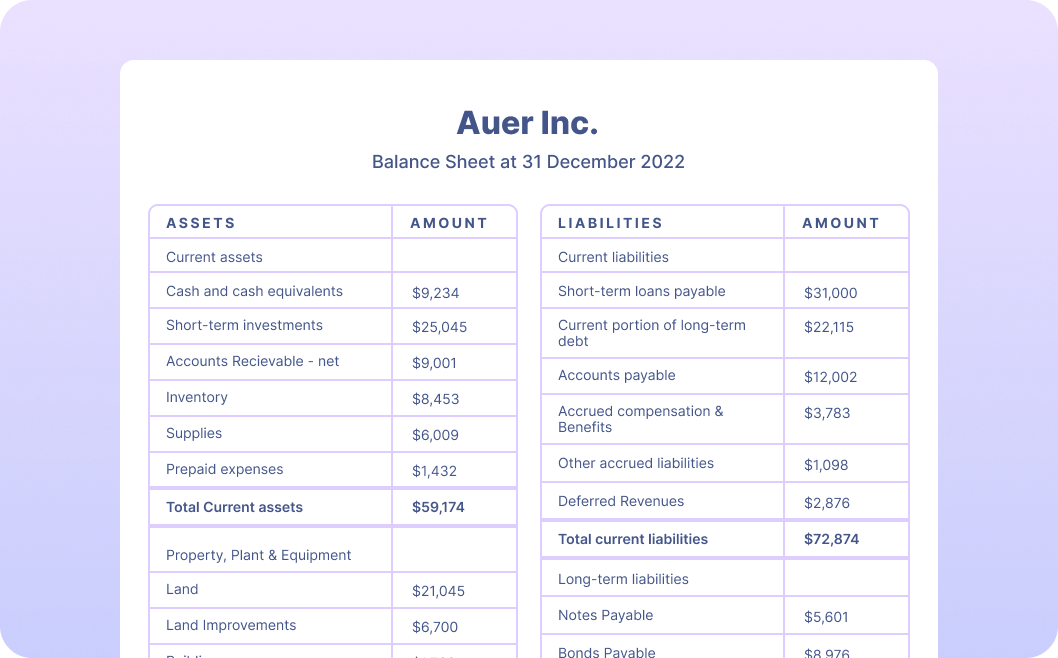1058x658 pixels.
Task: Click the Accounts payable amount $12,002
Action: pyautogui.click(x=830, y=377)
